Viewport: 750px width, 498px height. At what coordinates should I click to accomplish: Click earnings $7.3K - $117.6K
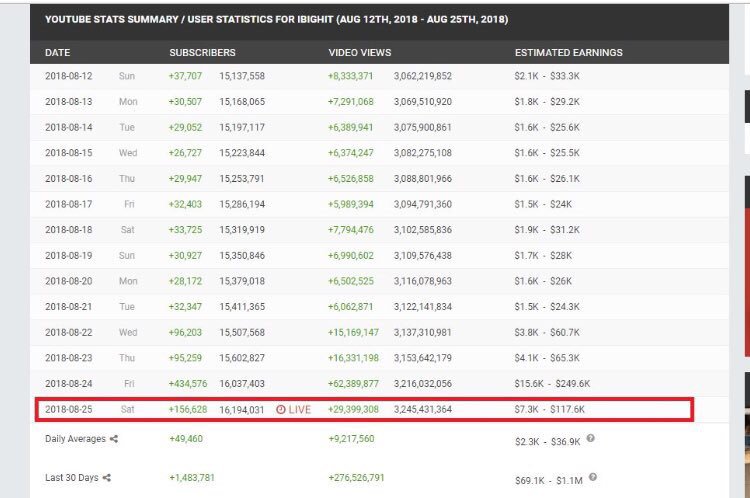tap(550, 409)
